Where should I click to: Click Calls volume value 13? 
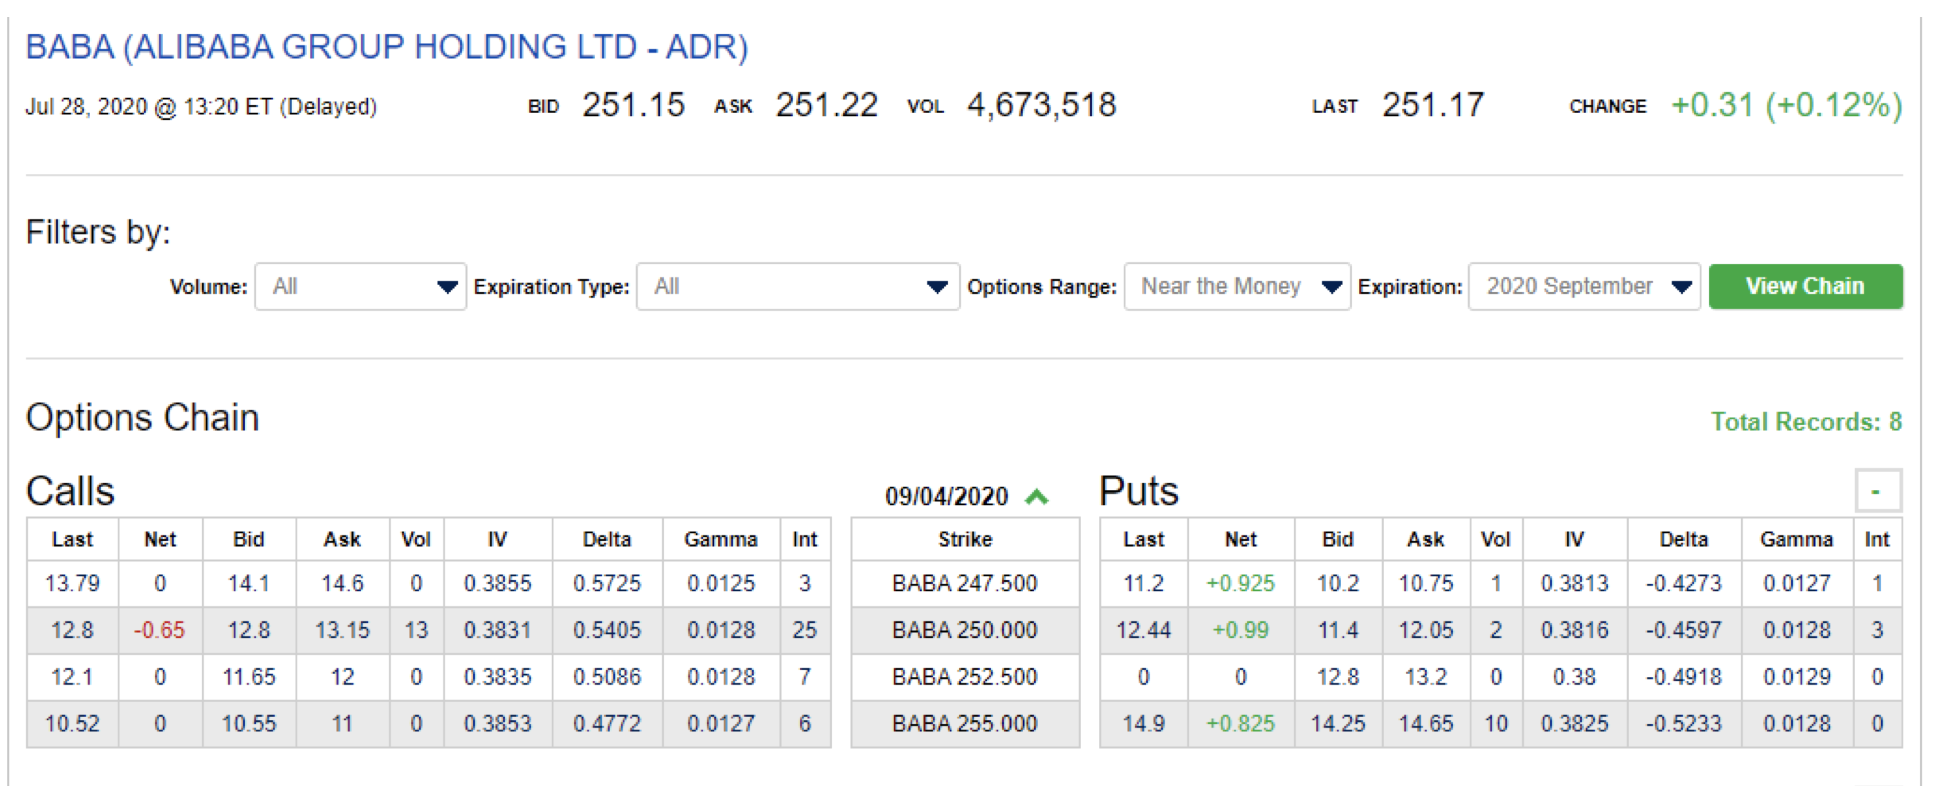[x=416, y=630]
